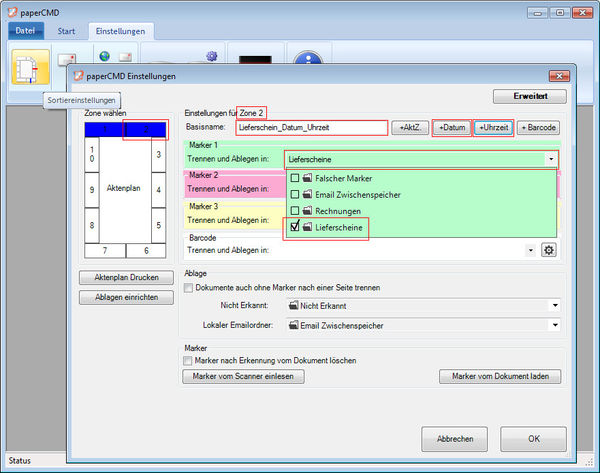Select zone 1 in the Aktenplan grid

pos(105,130)
